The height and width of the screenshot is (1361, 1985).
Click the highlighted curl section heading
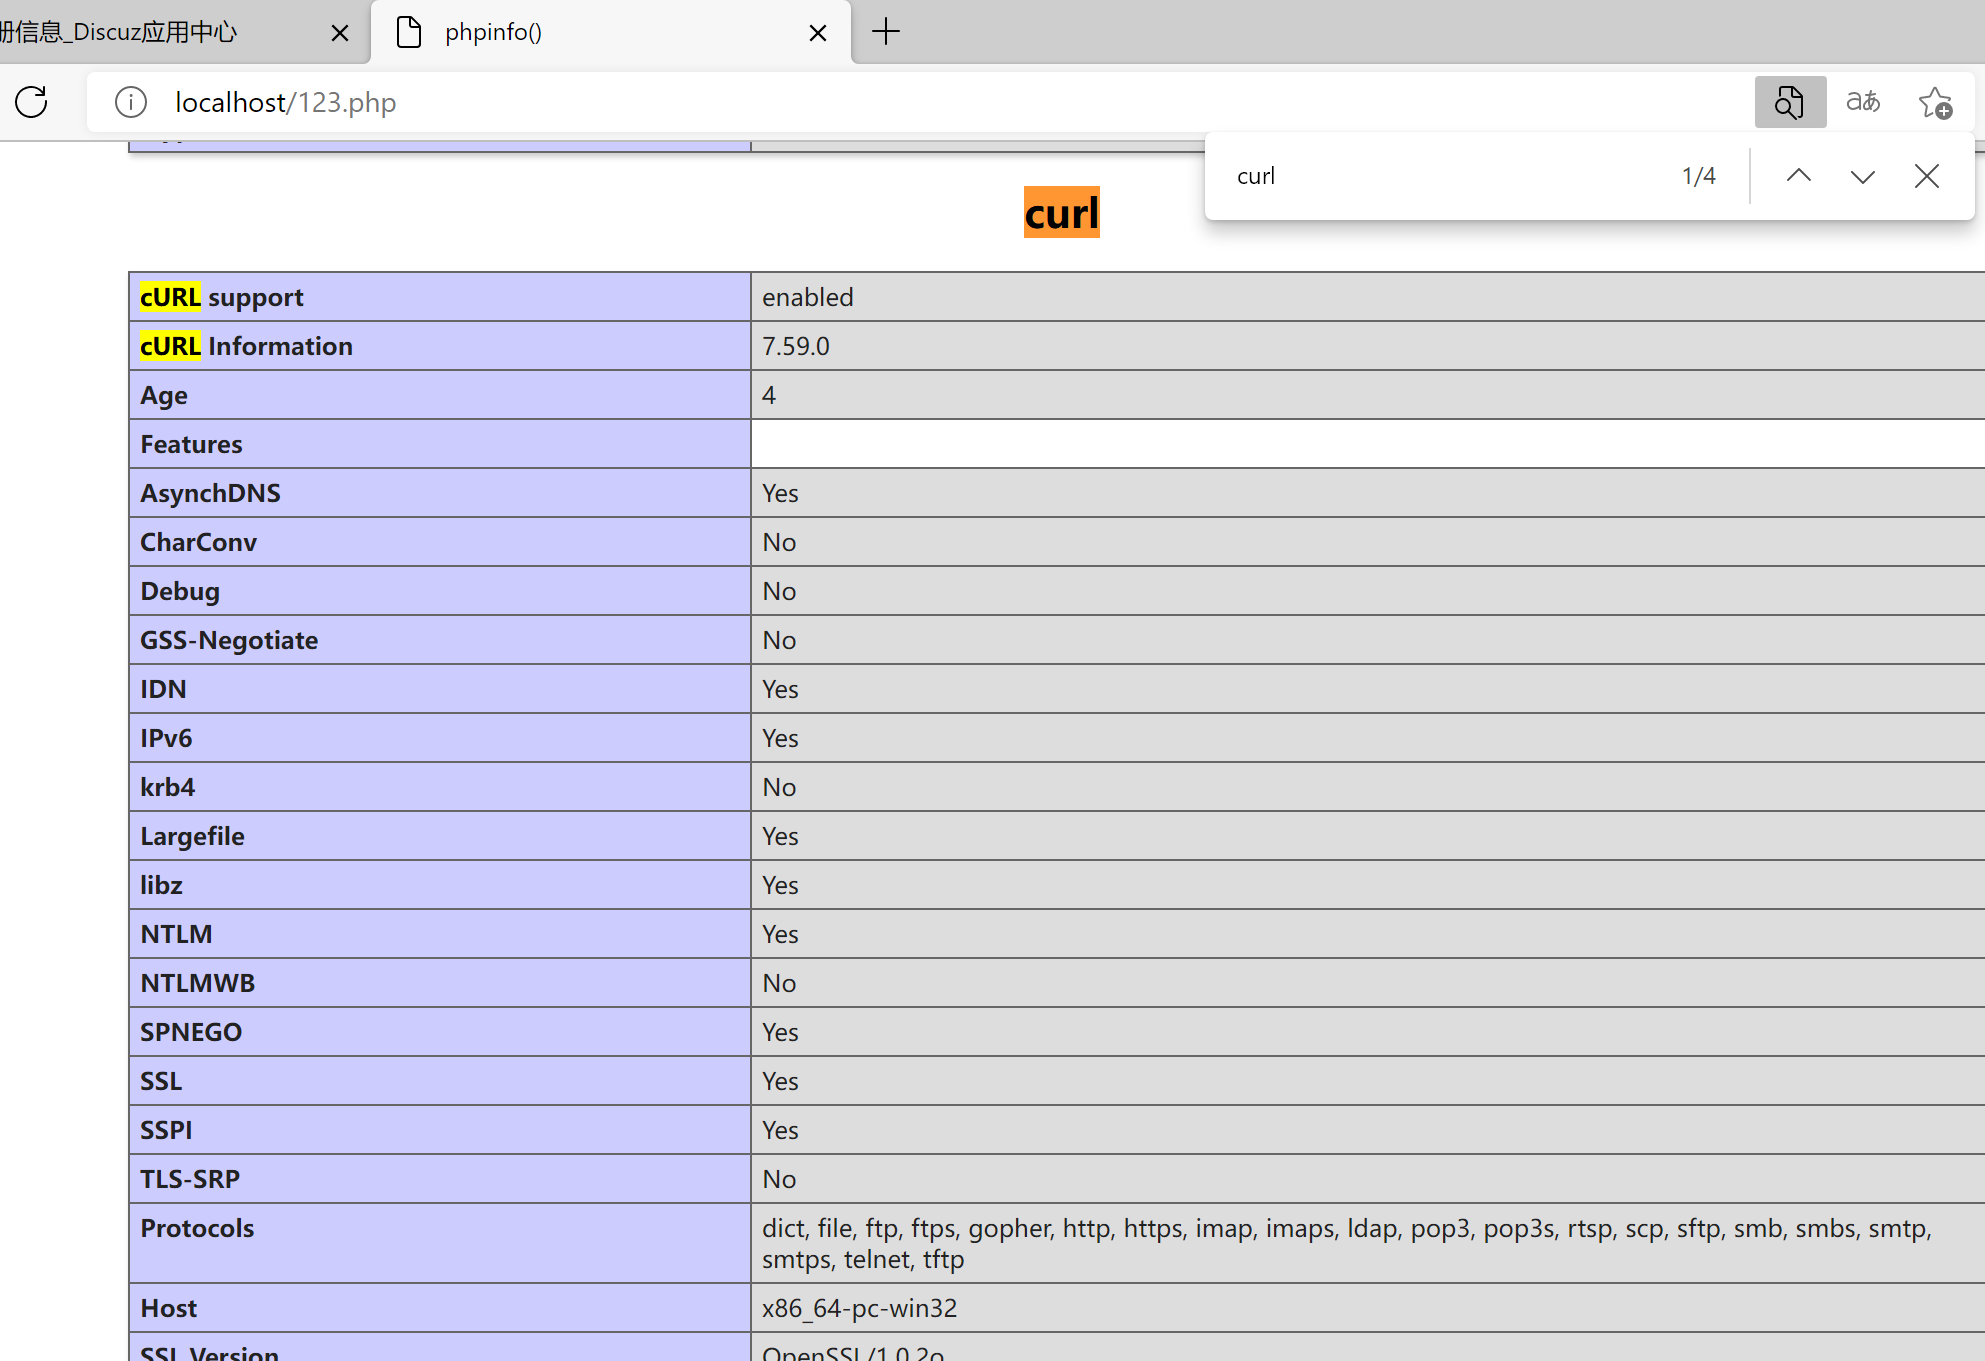pyautogui.click(x=1061, y=213)
